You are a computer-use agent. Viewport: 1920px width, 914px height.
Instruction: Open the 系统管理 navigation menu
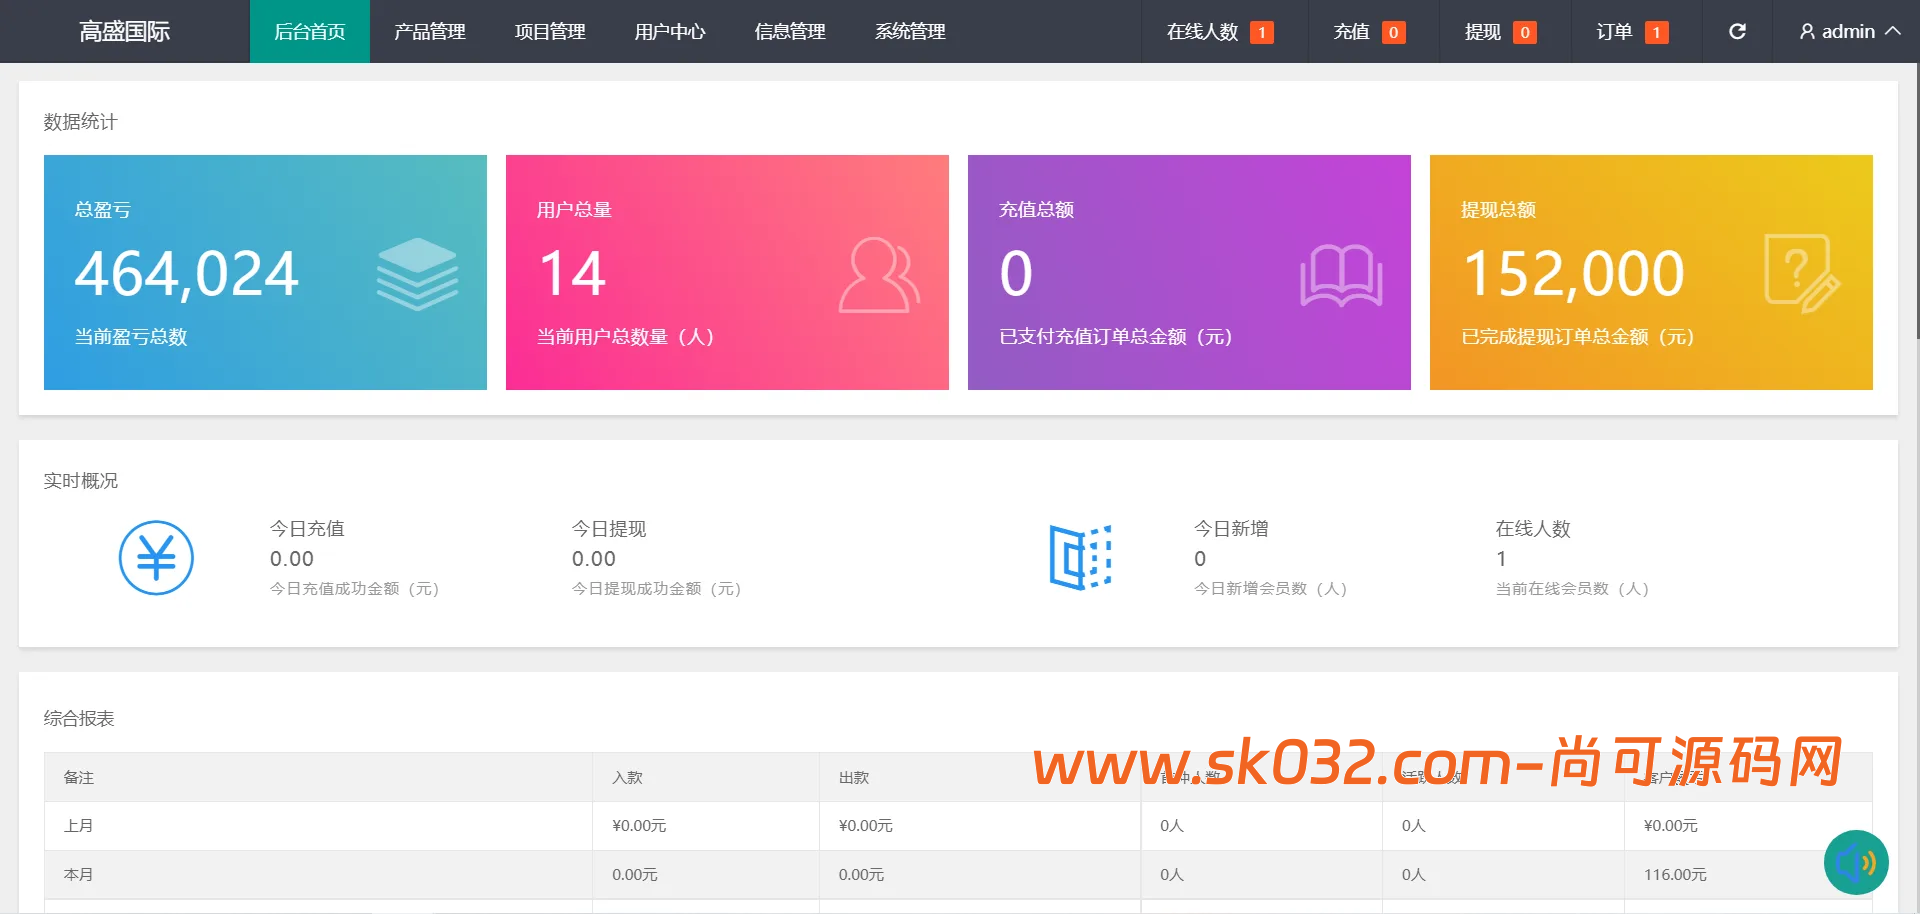click(x=910, y=32)
